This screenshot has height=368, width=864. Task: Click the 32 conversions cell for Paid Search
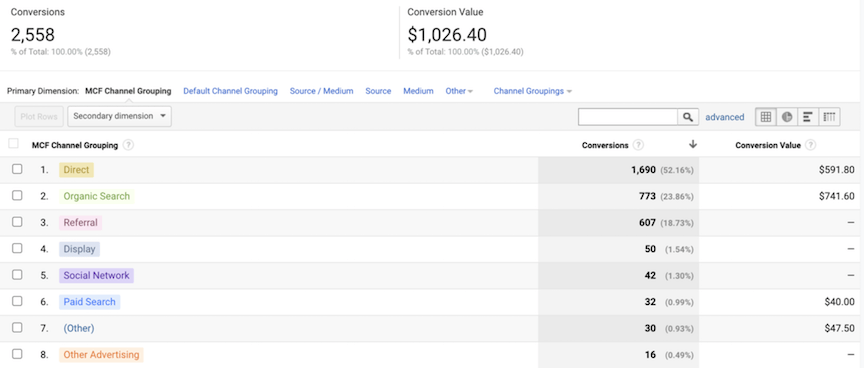point(650,302)
